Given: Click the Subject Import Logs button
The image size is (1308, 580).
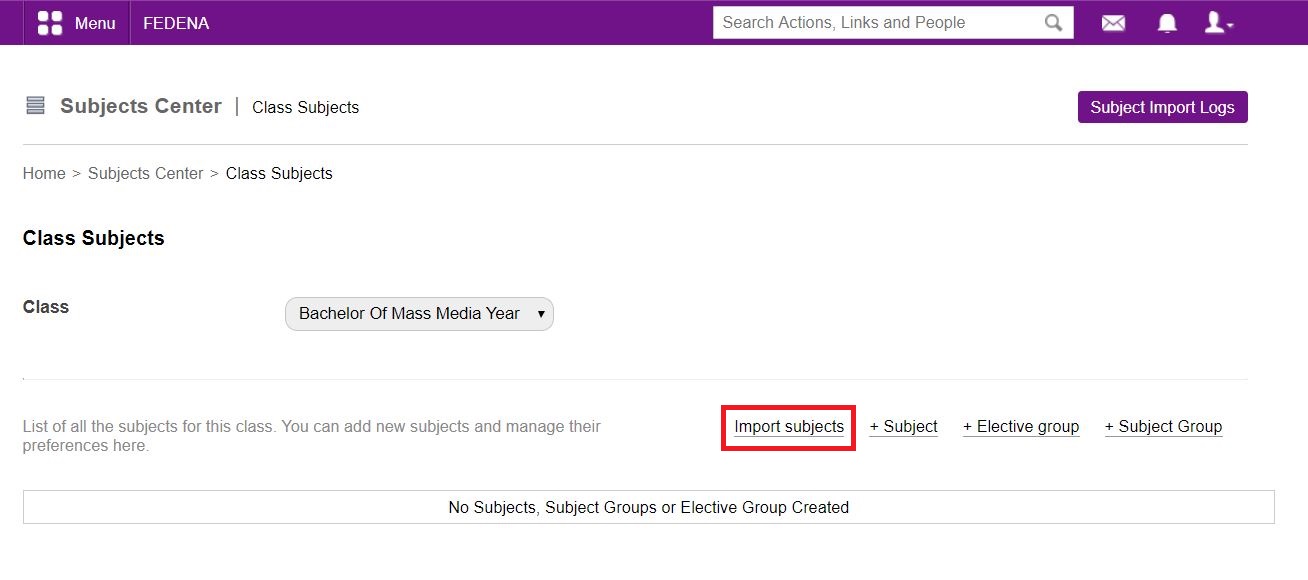Looking at the screenshot, I should (1162, 107).
